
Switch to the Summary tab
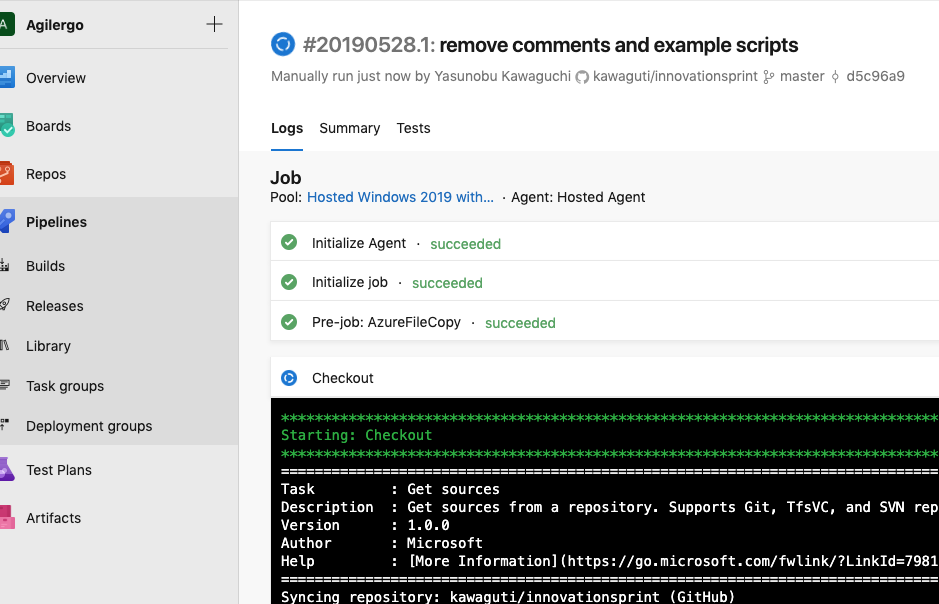350,128
